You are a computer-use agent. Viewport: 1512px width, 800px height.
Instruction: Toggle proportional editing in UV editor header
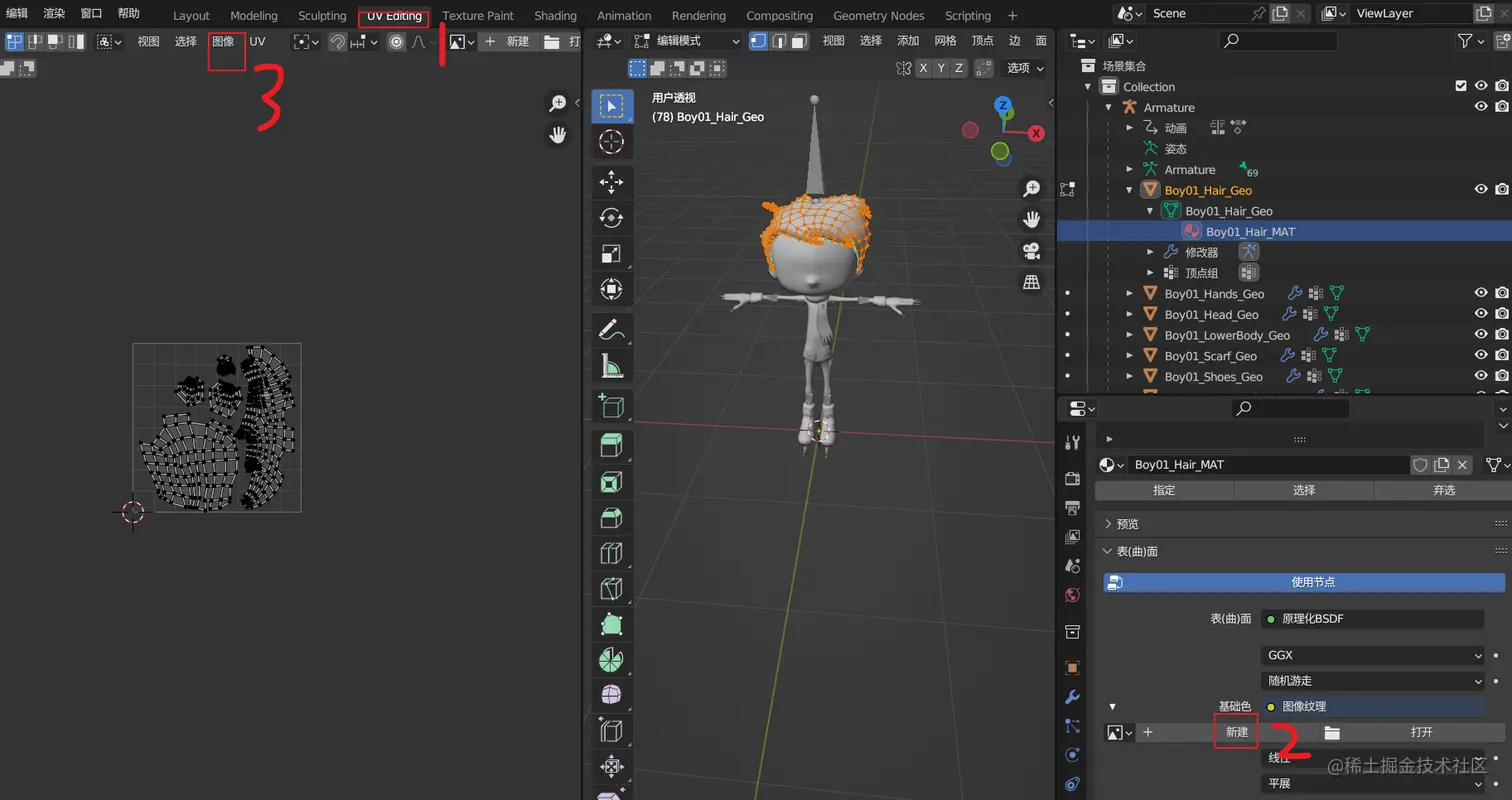(396, 42)
